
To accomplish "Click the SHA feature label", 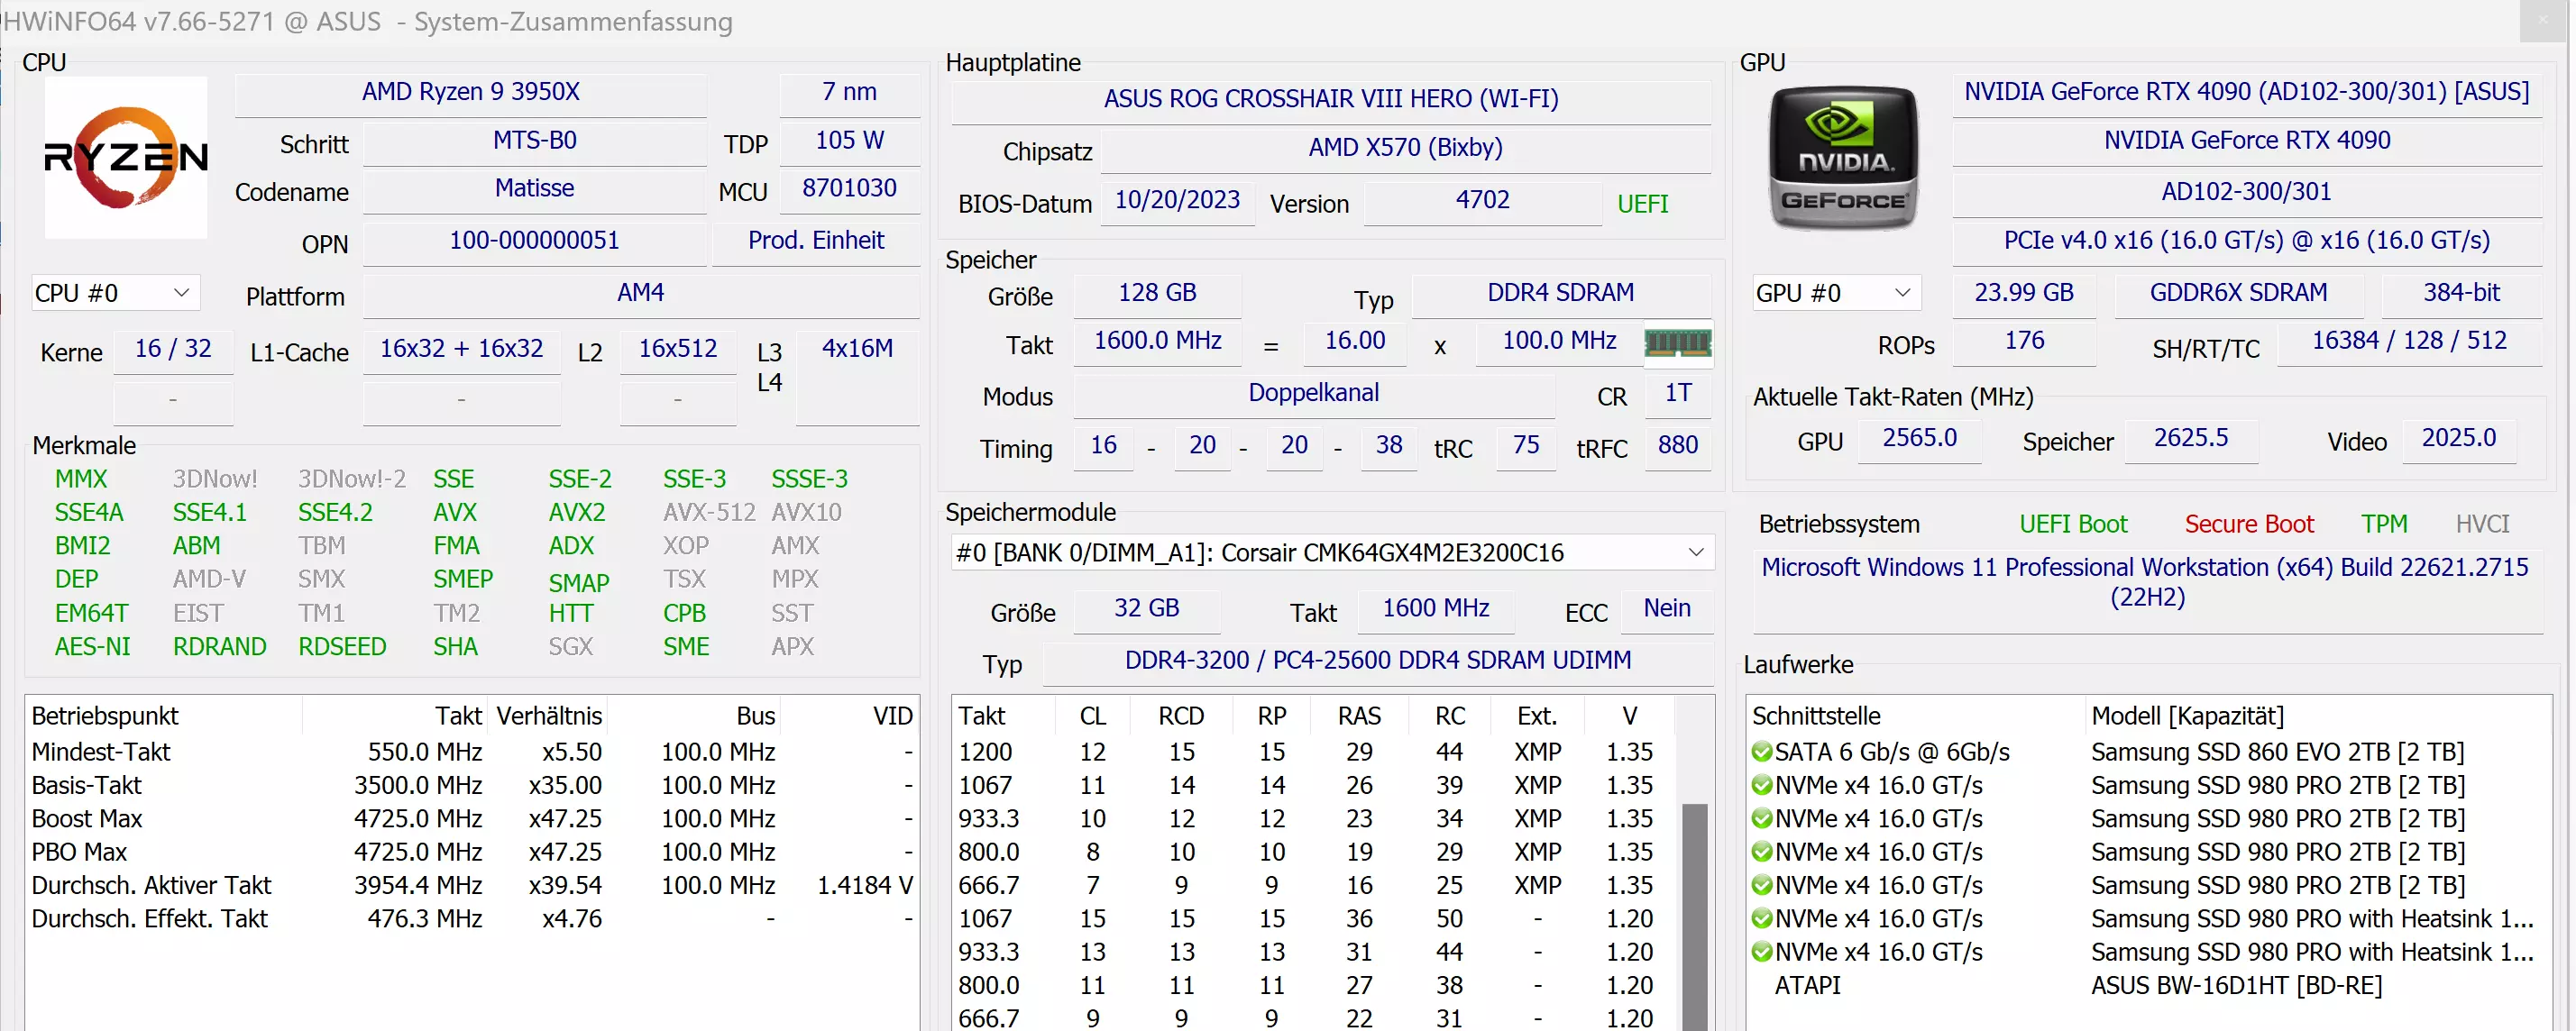I will click(455, 646).
